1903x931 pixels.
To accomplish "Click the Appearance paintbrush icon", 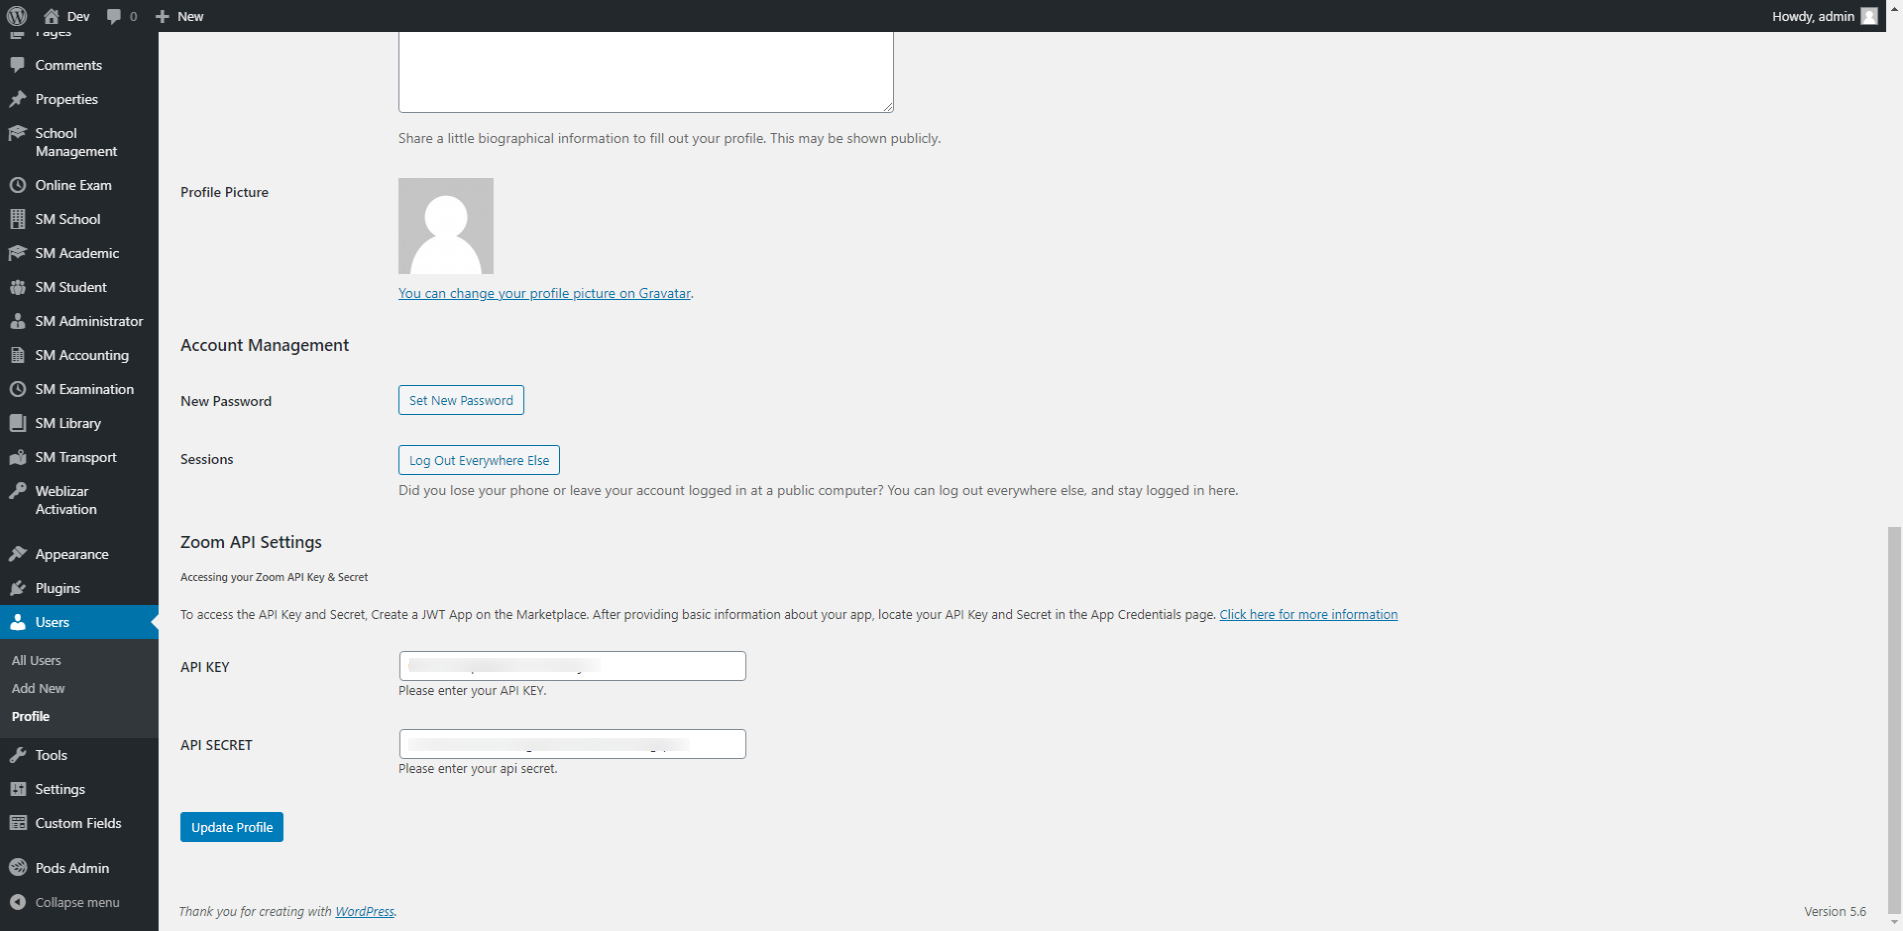I will pyautogui.click(x=18, y=554).
